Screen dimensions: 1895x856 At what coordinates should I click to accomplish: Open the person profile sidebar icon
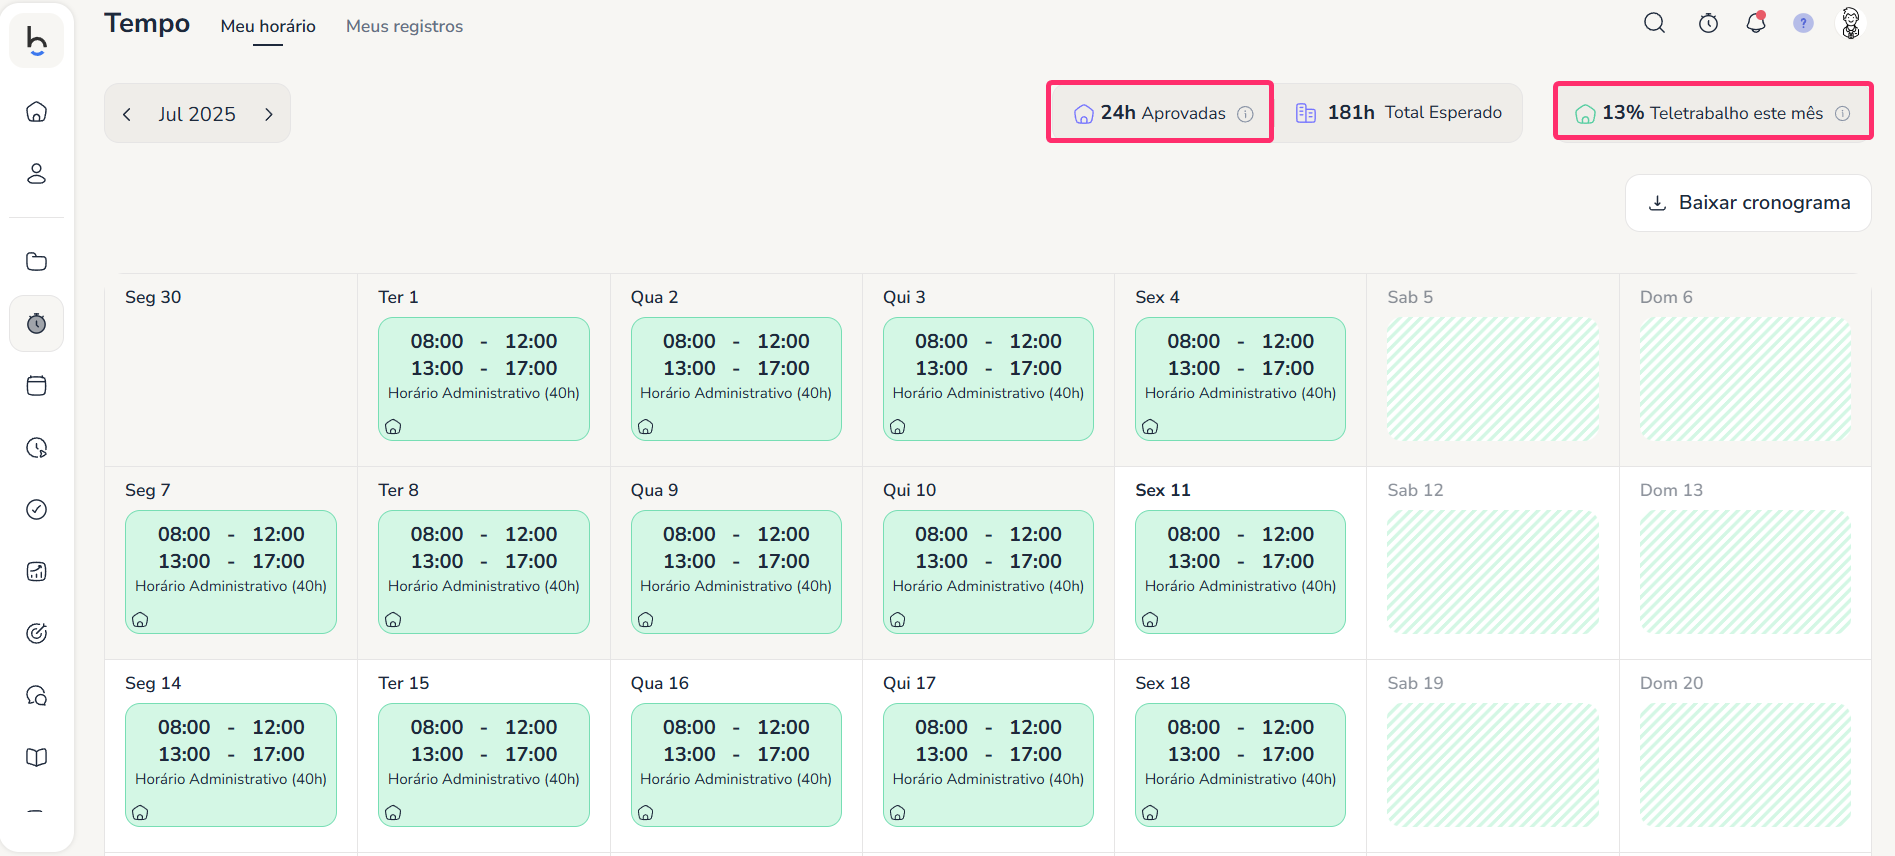pos(37,174)
